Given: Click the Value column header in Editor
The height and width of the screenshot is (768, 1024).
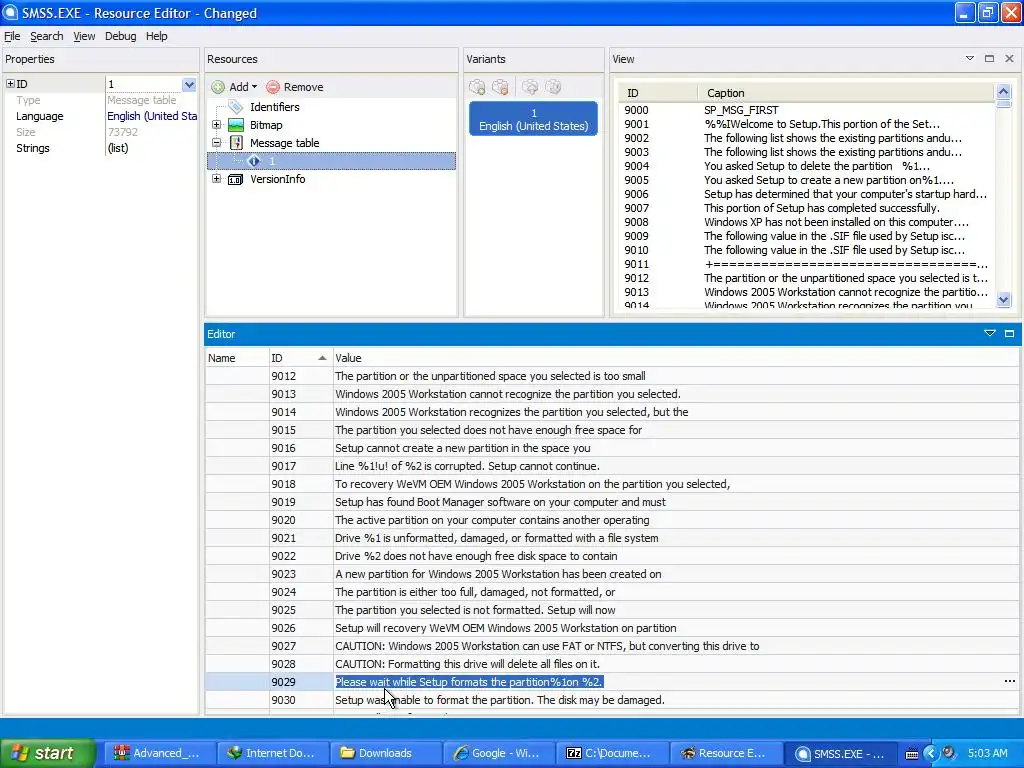Looking at the screenshot, I should 675,358.
